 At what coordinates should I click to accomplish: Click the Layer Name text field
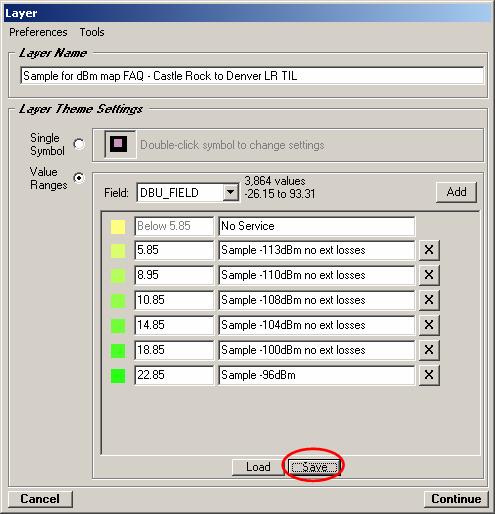click(252, 76)
